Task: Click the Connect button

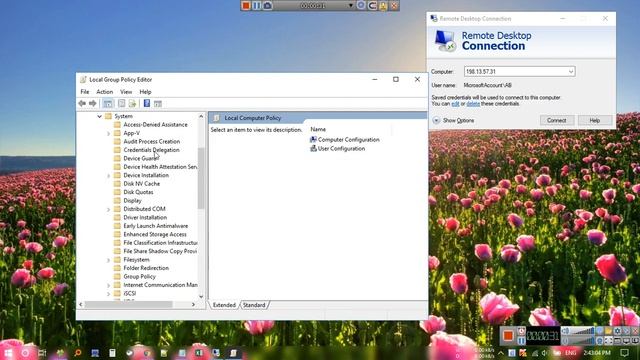Action: 557,120
